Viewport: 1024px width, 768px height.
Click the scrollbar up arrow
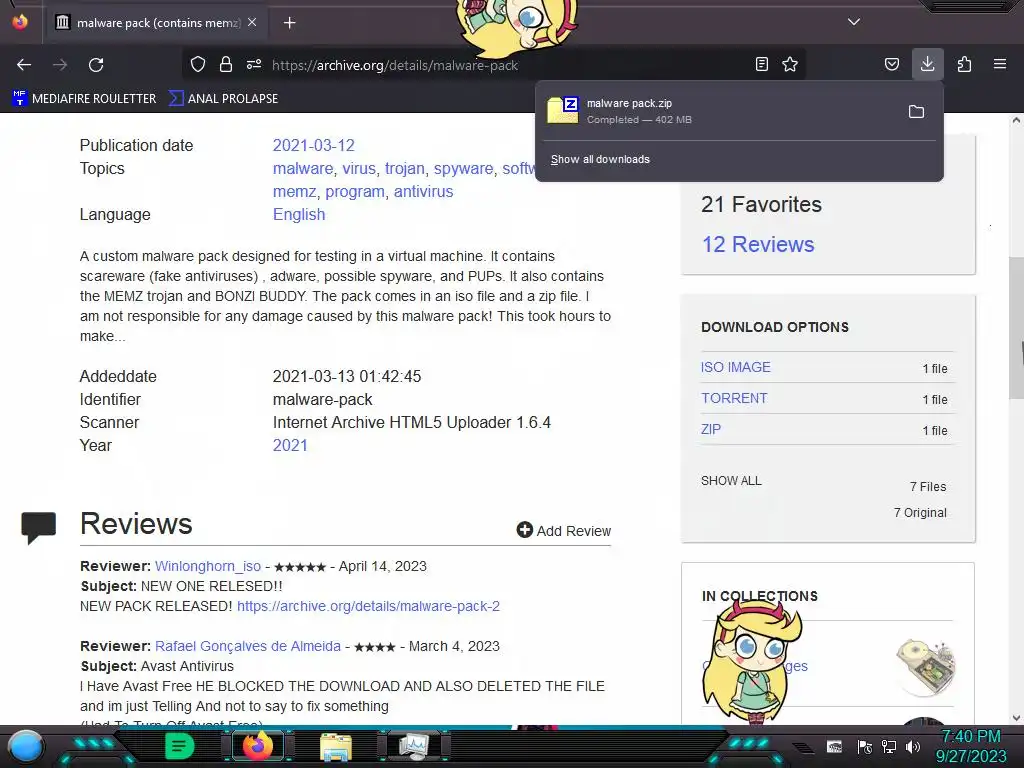click(1016, 121)
